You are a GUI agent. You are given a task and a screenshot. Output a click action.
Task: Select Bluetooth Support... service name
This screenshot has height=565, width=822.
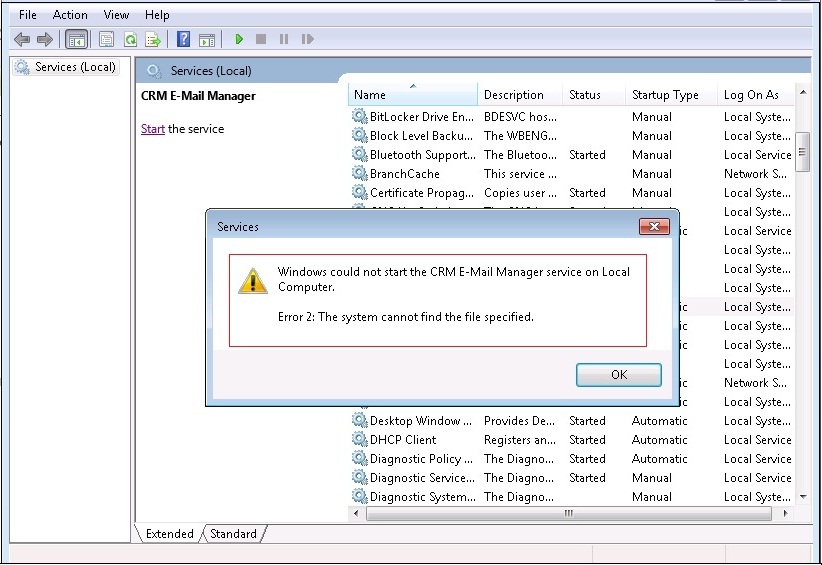423,155
